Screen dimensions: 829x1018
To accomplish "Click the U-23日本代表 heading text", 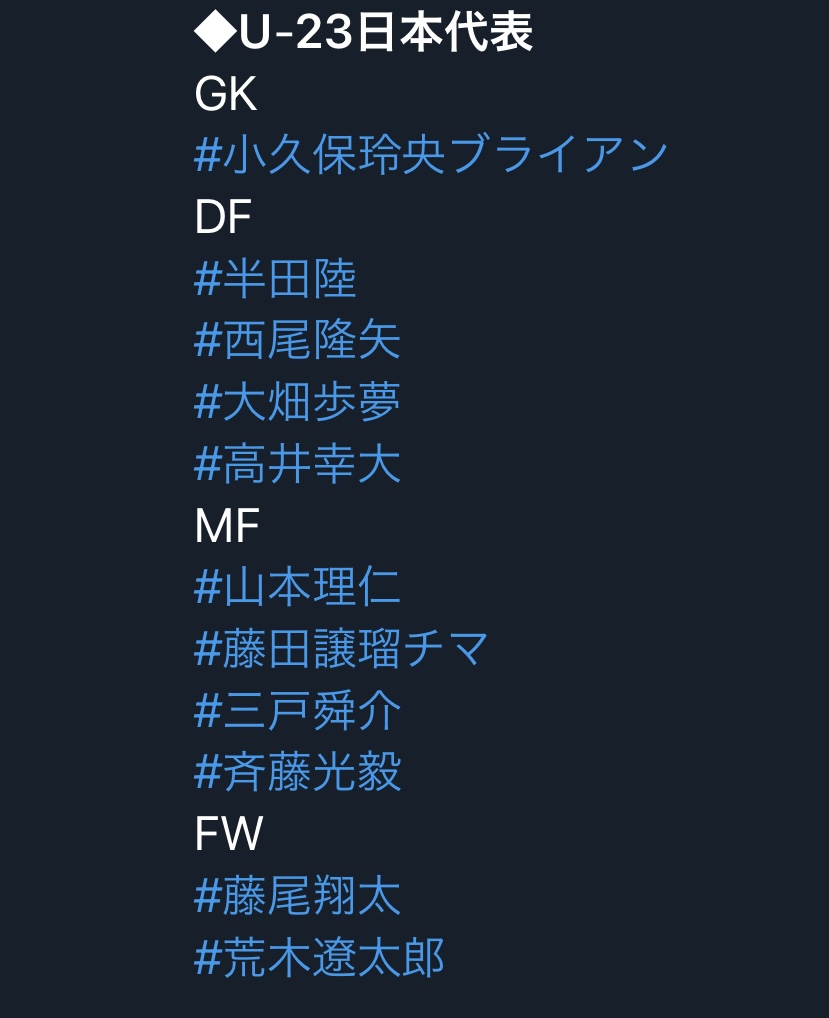I will (x=386, y=32).
